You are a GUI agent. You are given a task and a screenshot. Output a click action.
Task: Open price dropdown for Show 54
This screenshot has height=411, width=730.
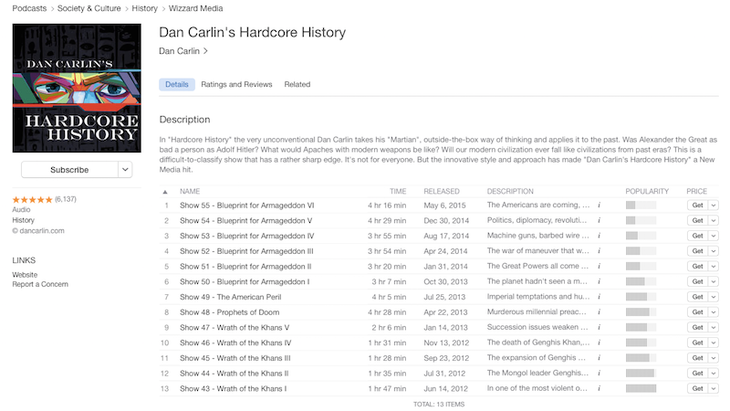pyautogui.click(x=713, y=221)
